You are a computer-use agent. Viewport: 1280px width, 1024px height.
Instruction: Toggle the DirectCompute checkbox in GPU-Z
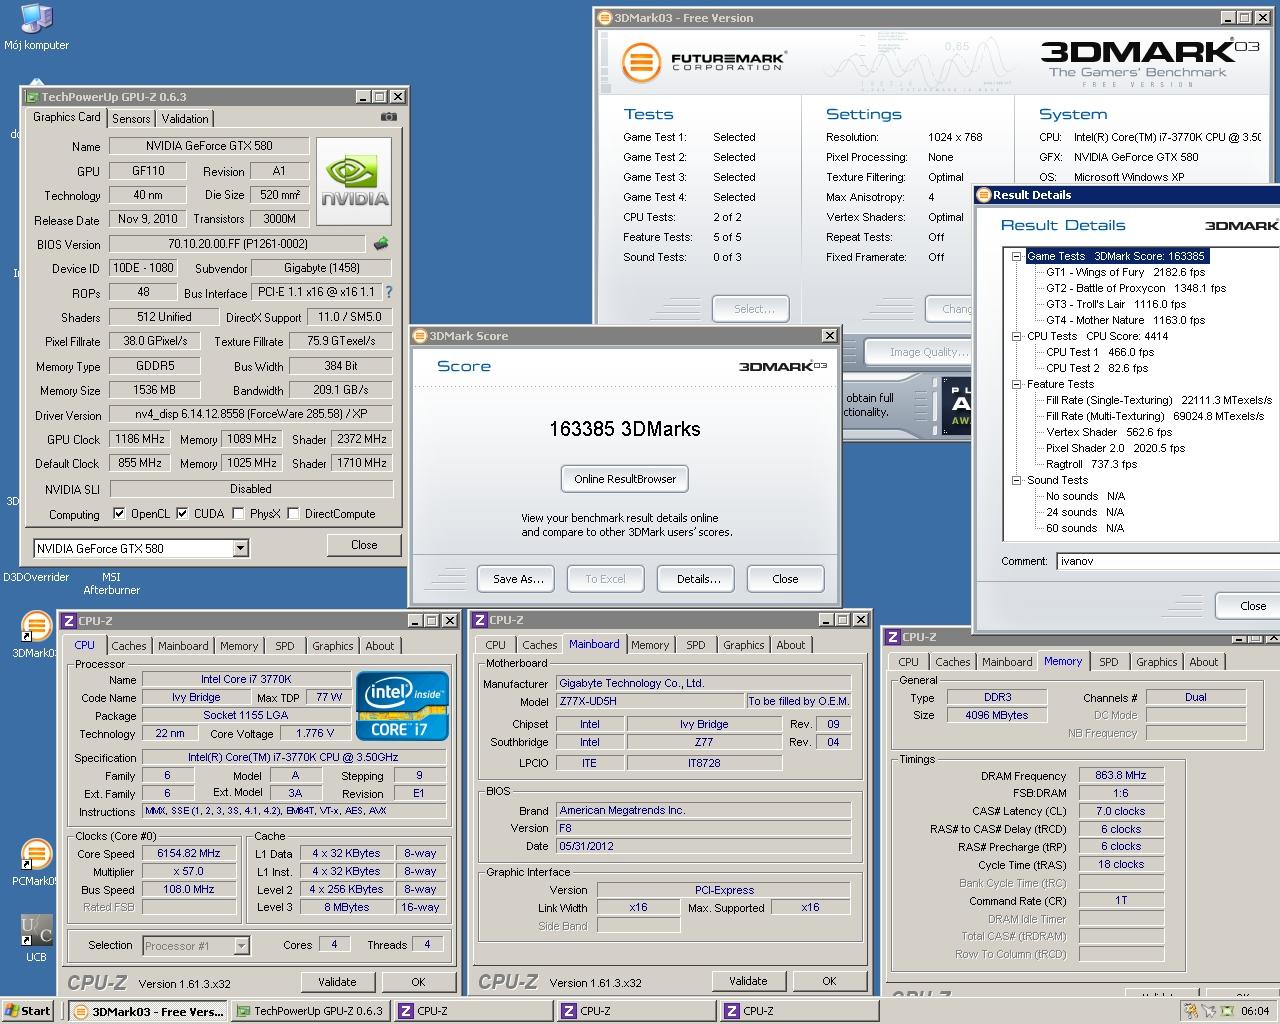293,514
